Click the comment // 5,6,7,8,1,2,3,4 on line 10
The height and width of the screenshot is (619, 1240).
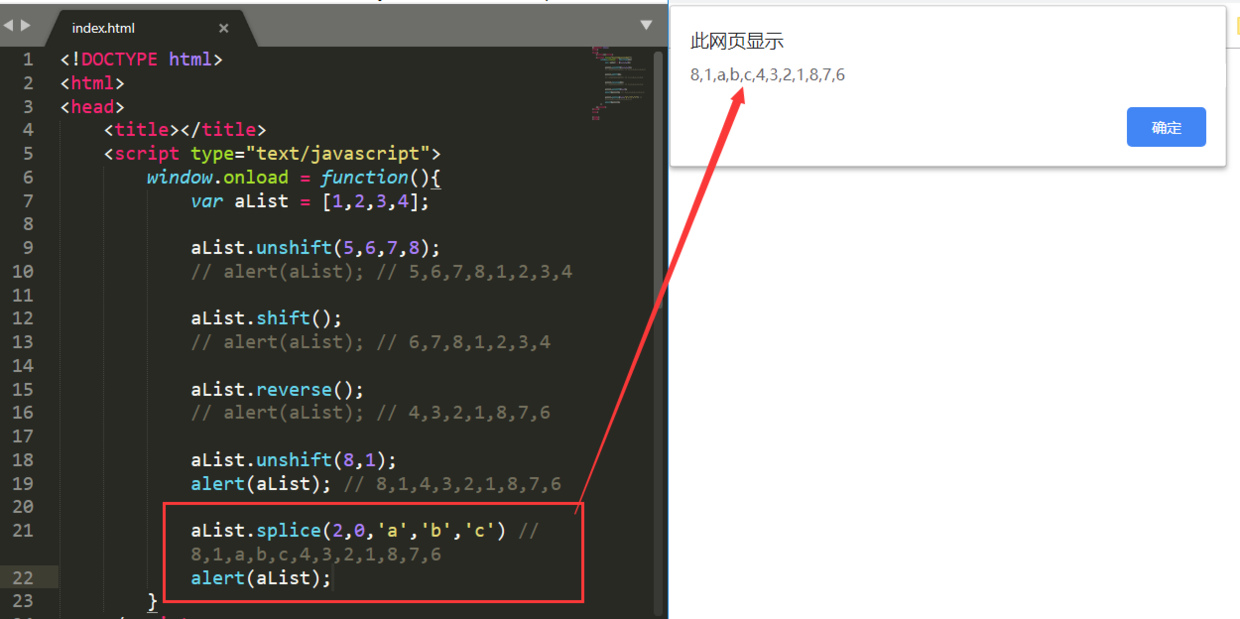coord(474,271)
